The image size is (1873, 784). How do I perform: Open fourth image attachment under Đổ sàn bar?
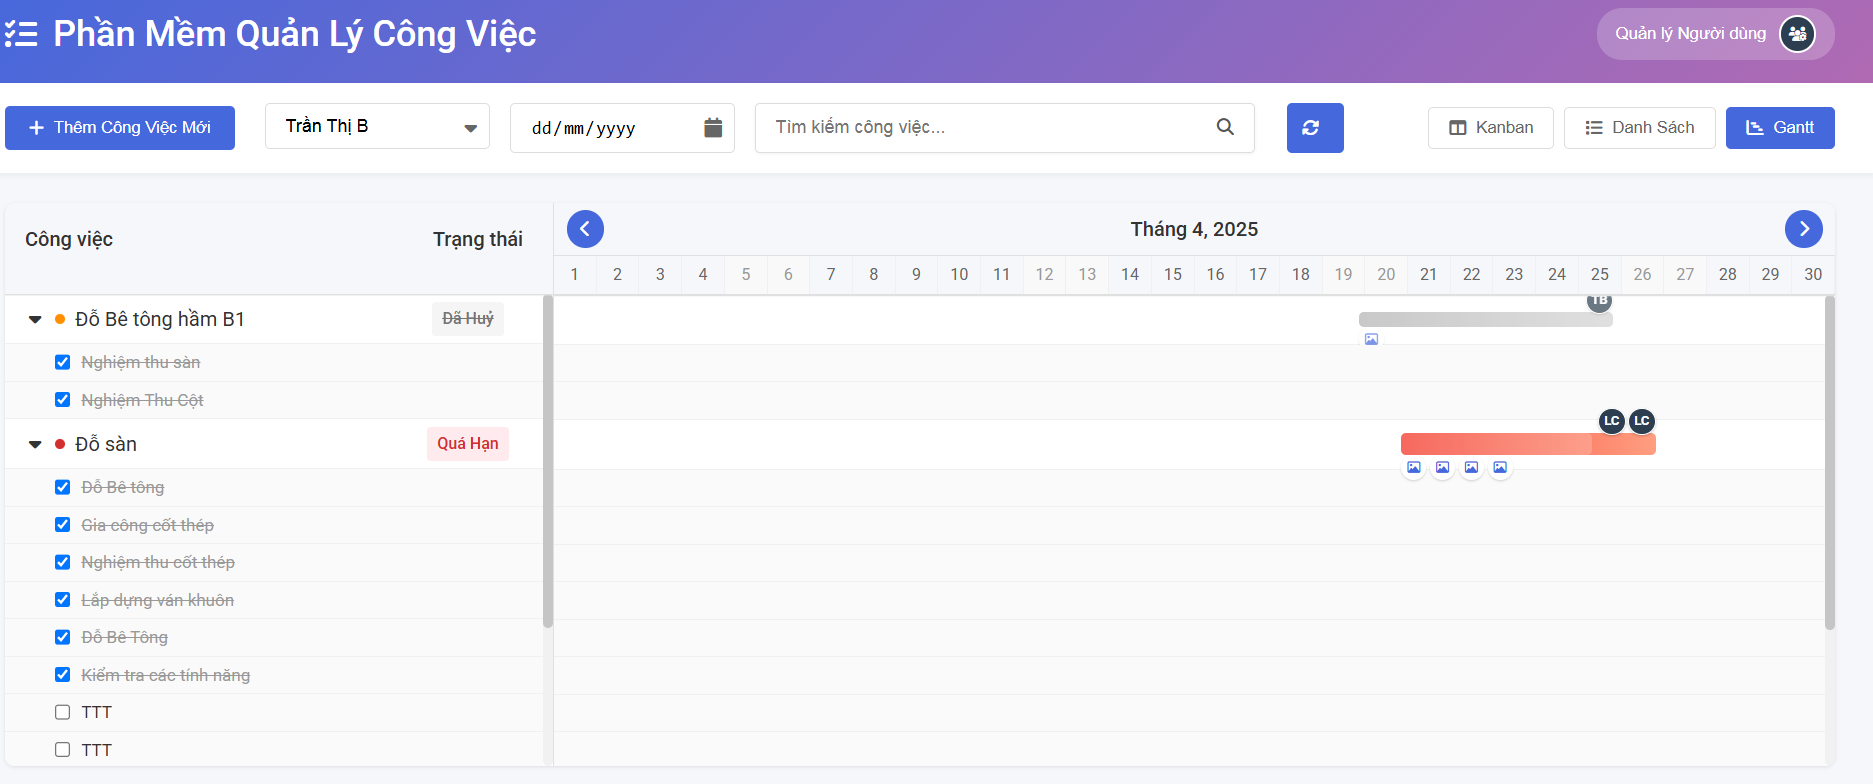[x=1500, y=467]
